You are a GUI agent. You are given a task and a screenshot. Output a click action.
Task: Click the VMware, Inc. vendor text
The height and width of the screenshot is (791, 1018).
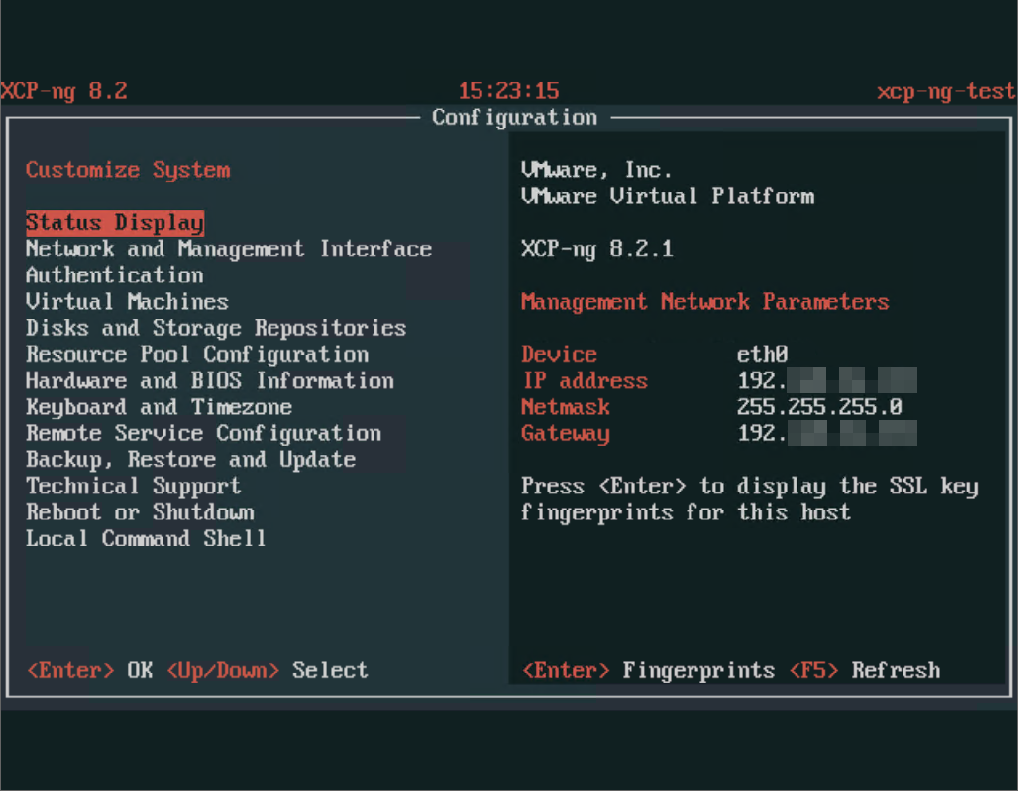click(596, 170)
